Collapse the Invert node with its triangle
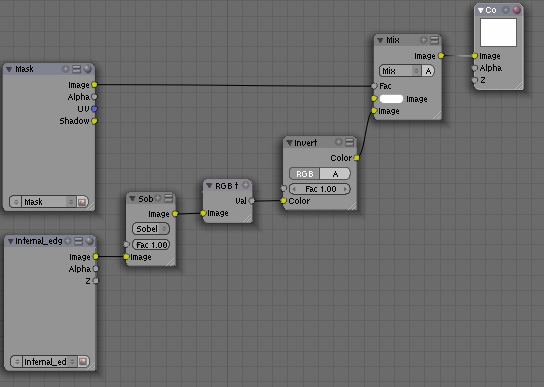The height and width of the screenshot is (387, 544). 289,143
